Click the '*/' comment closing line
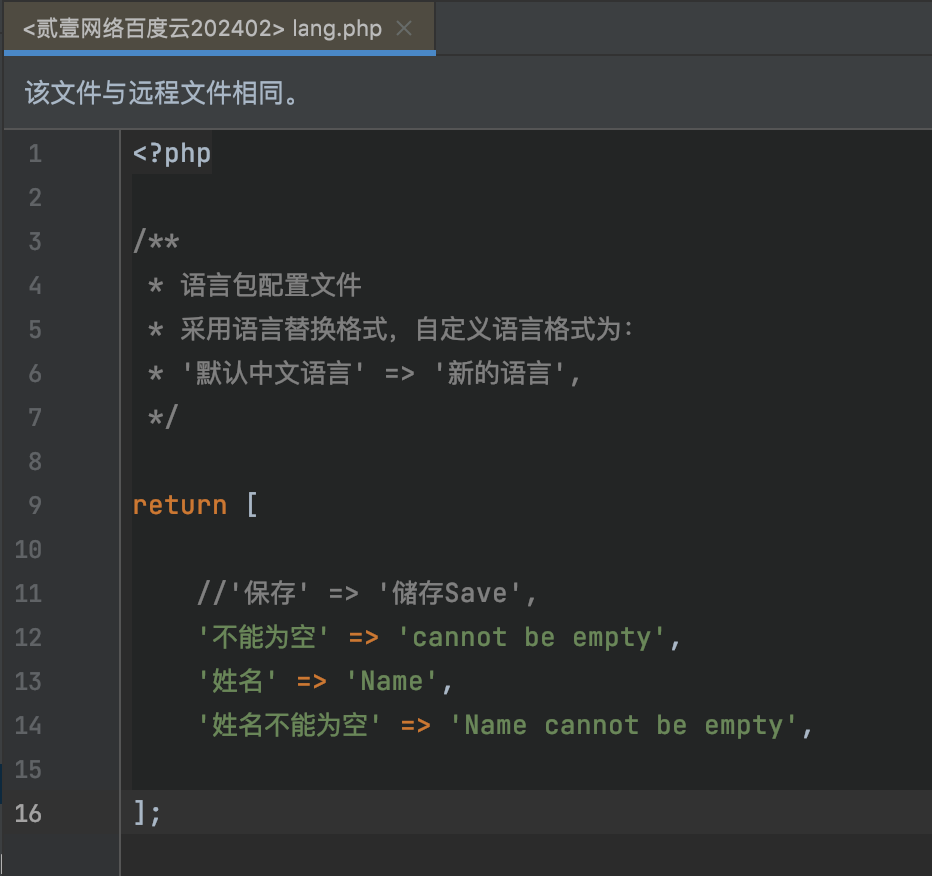 click(x=163, y=417)
